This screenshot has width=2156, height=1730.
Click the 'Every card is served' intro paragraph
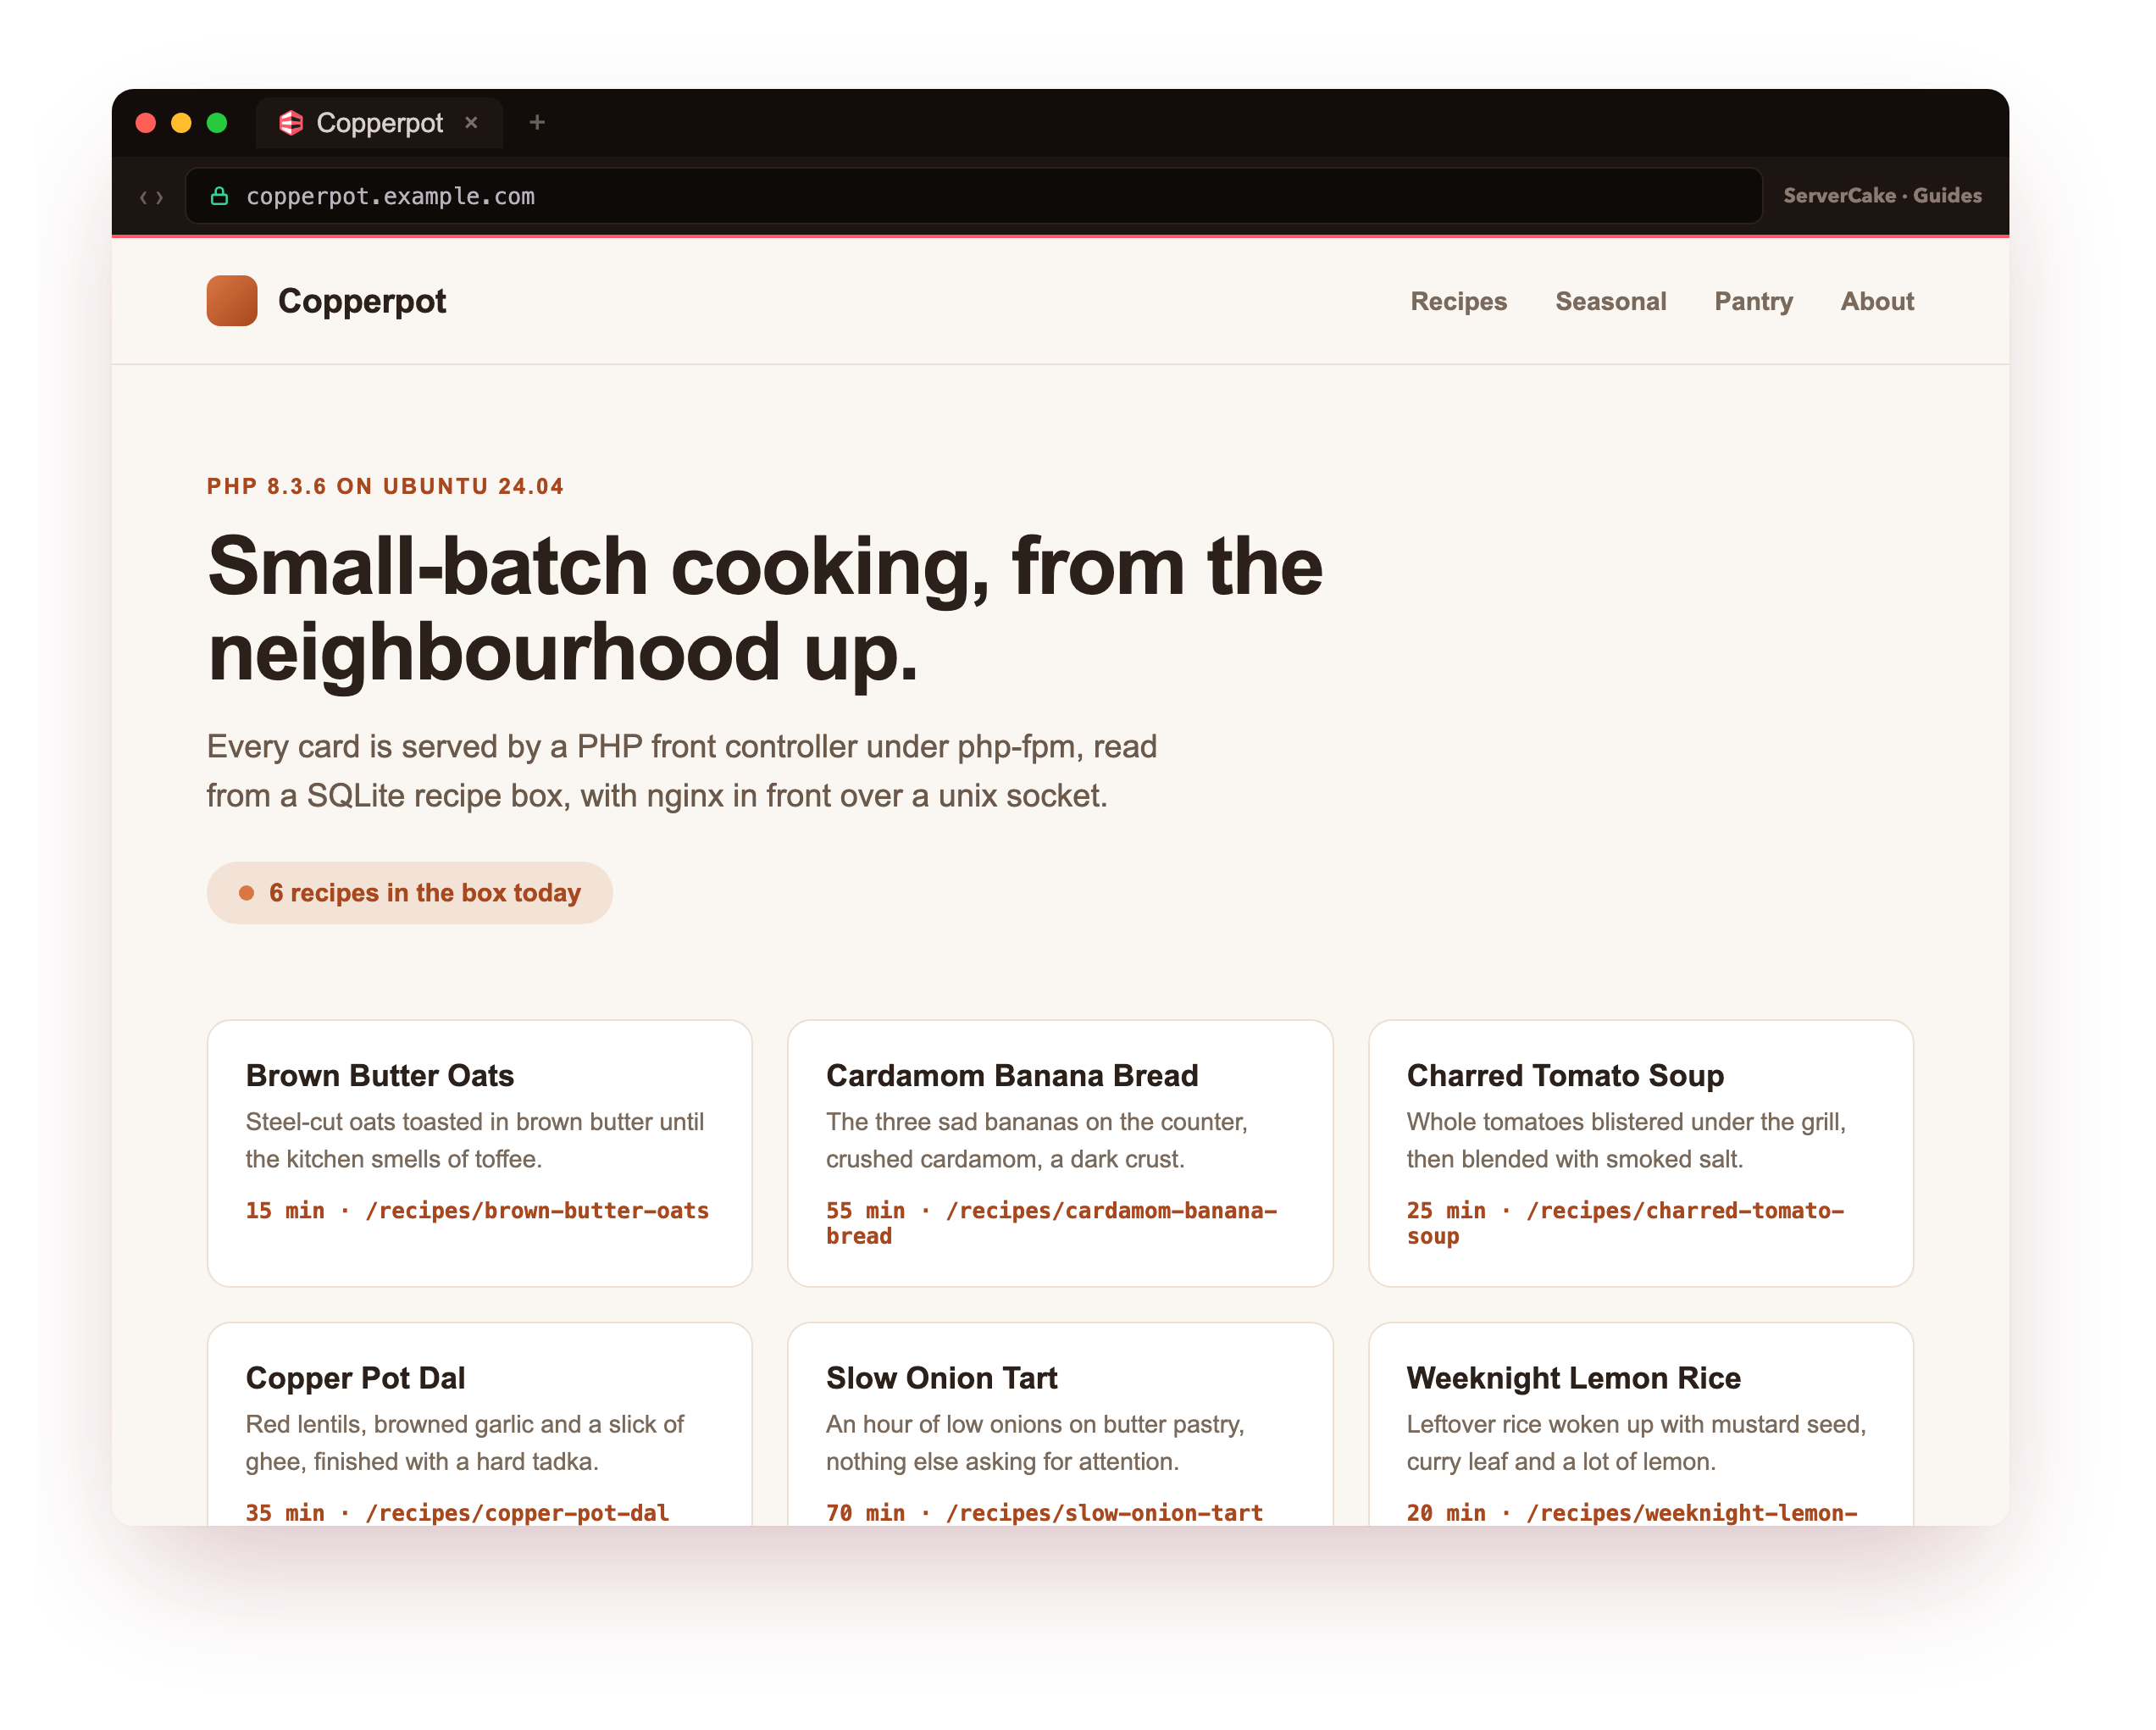(x=682, y=771)
